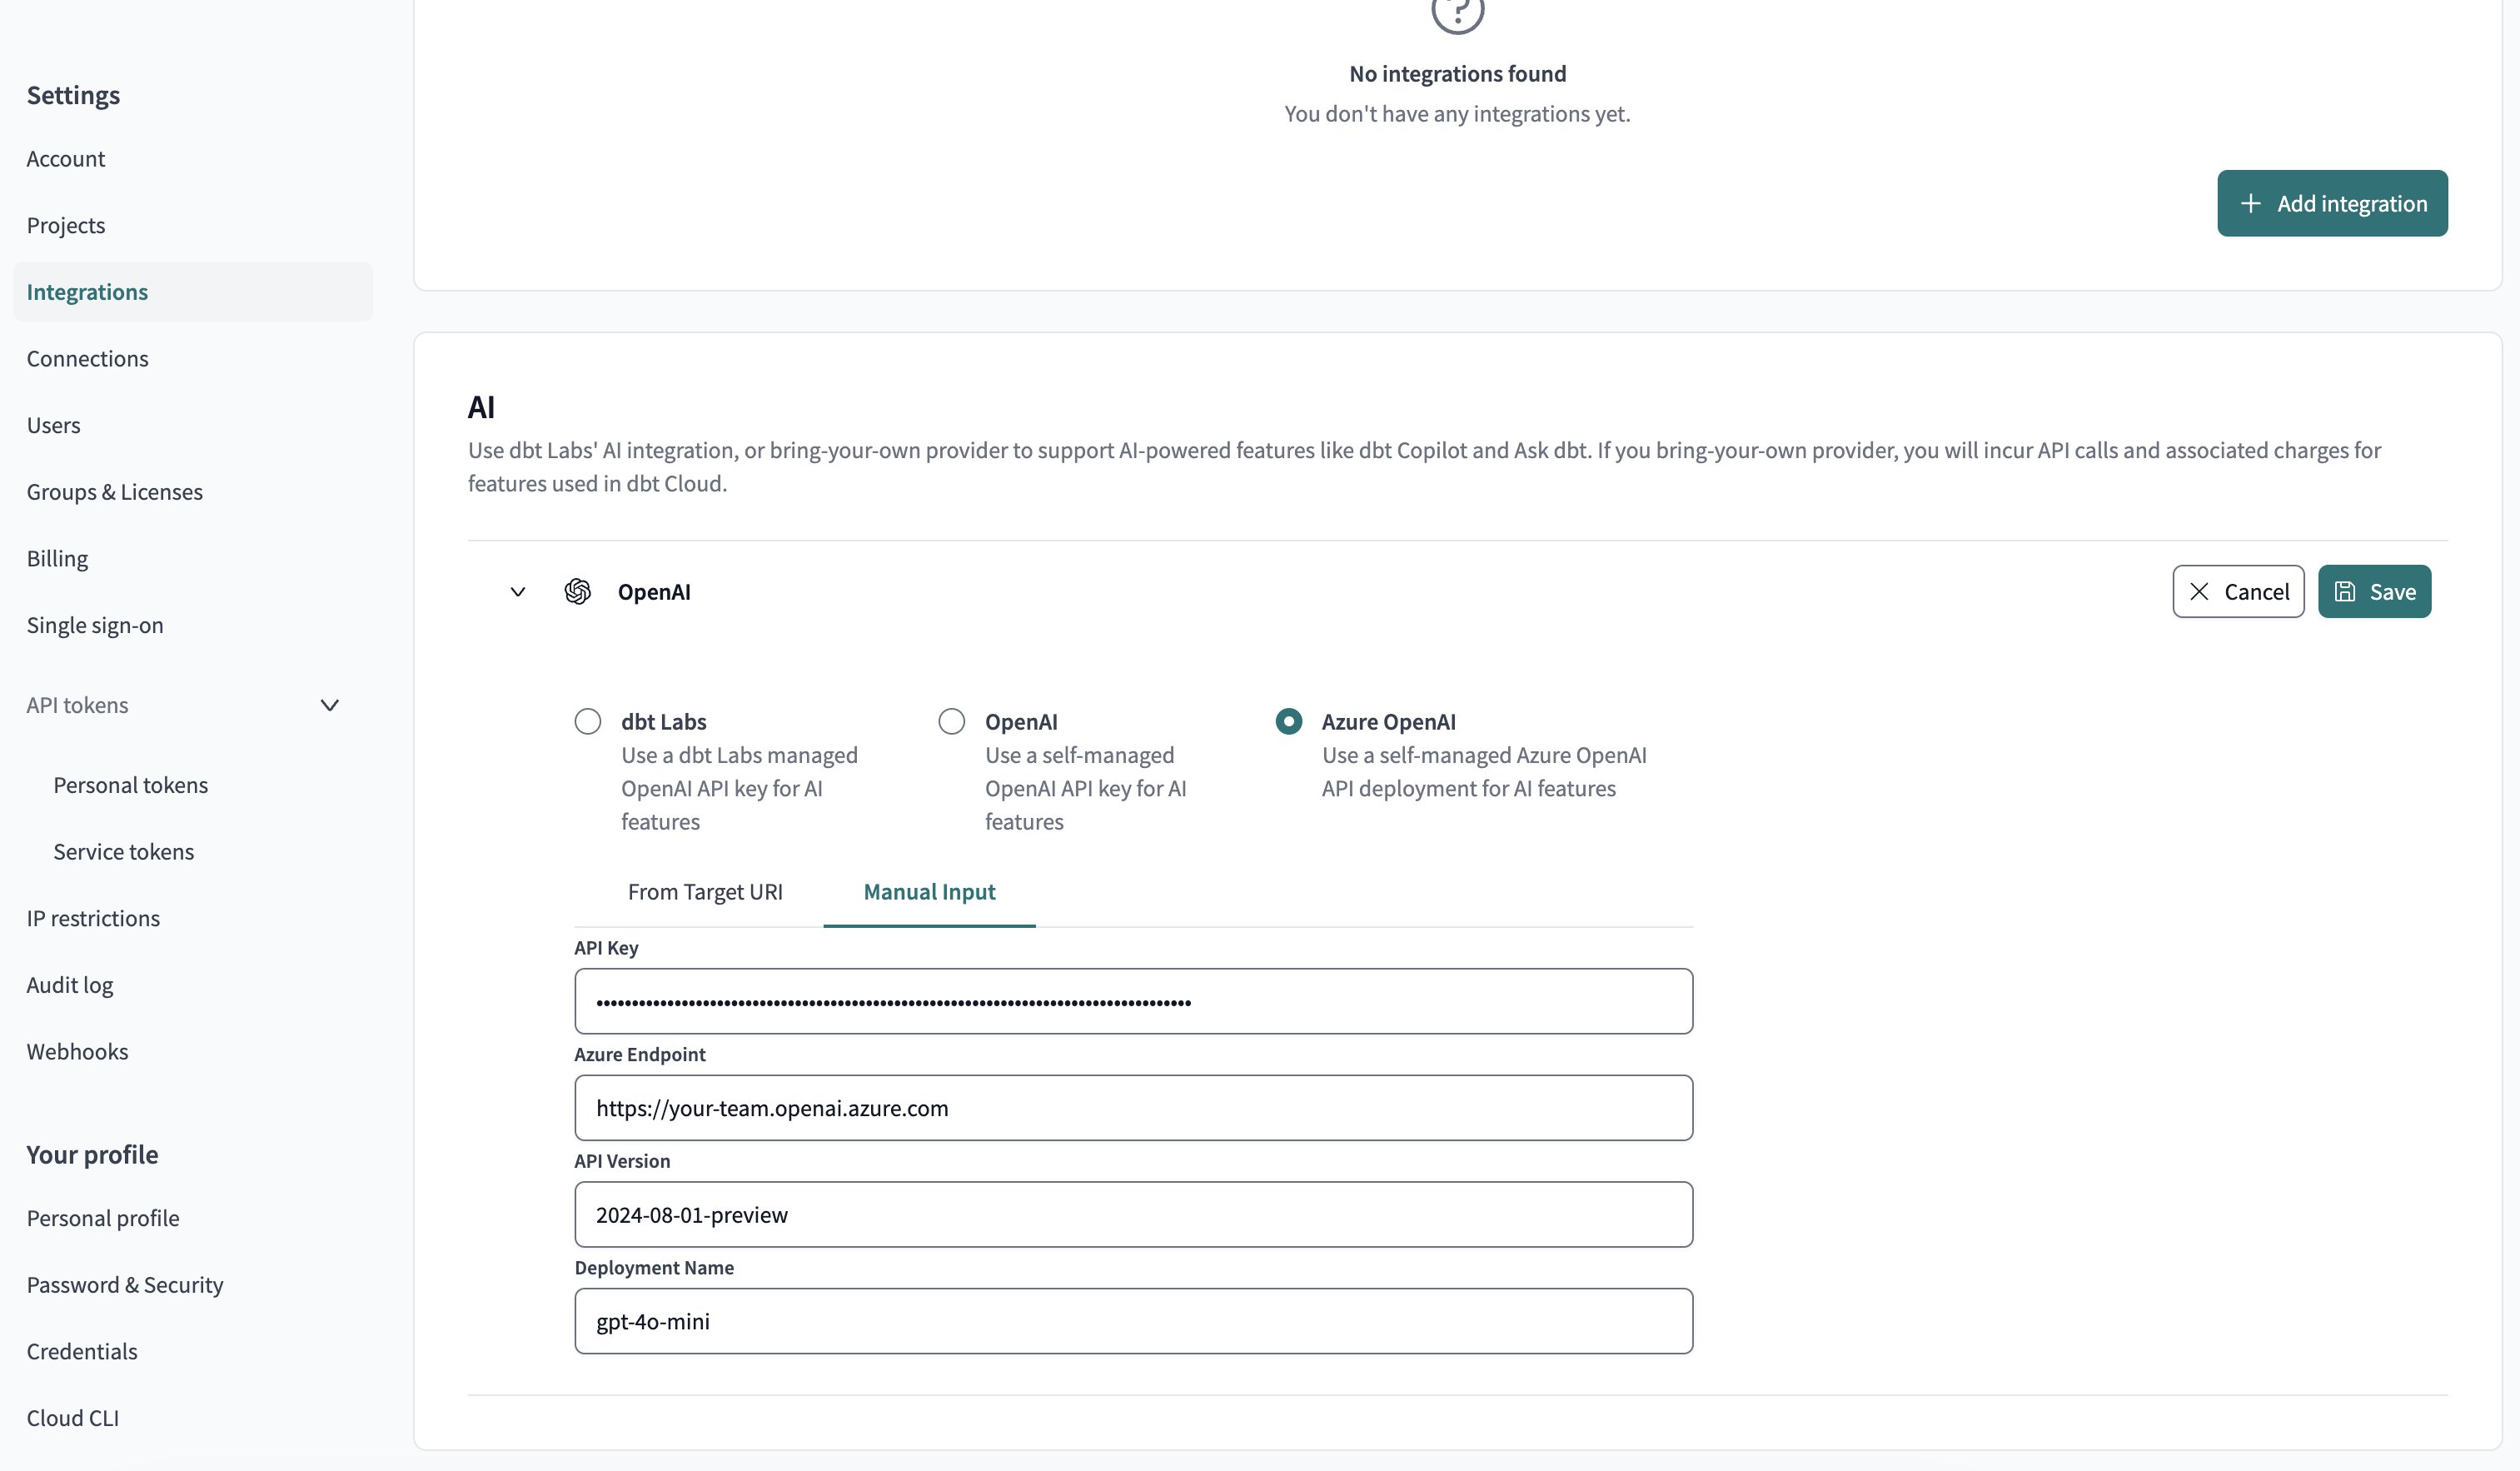Click the 'No integrations found' text

(1457, 73)
